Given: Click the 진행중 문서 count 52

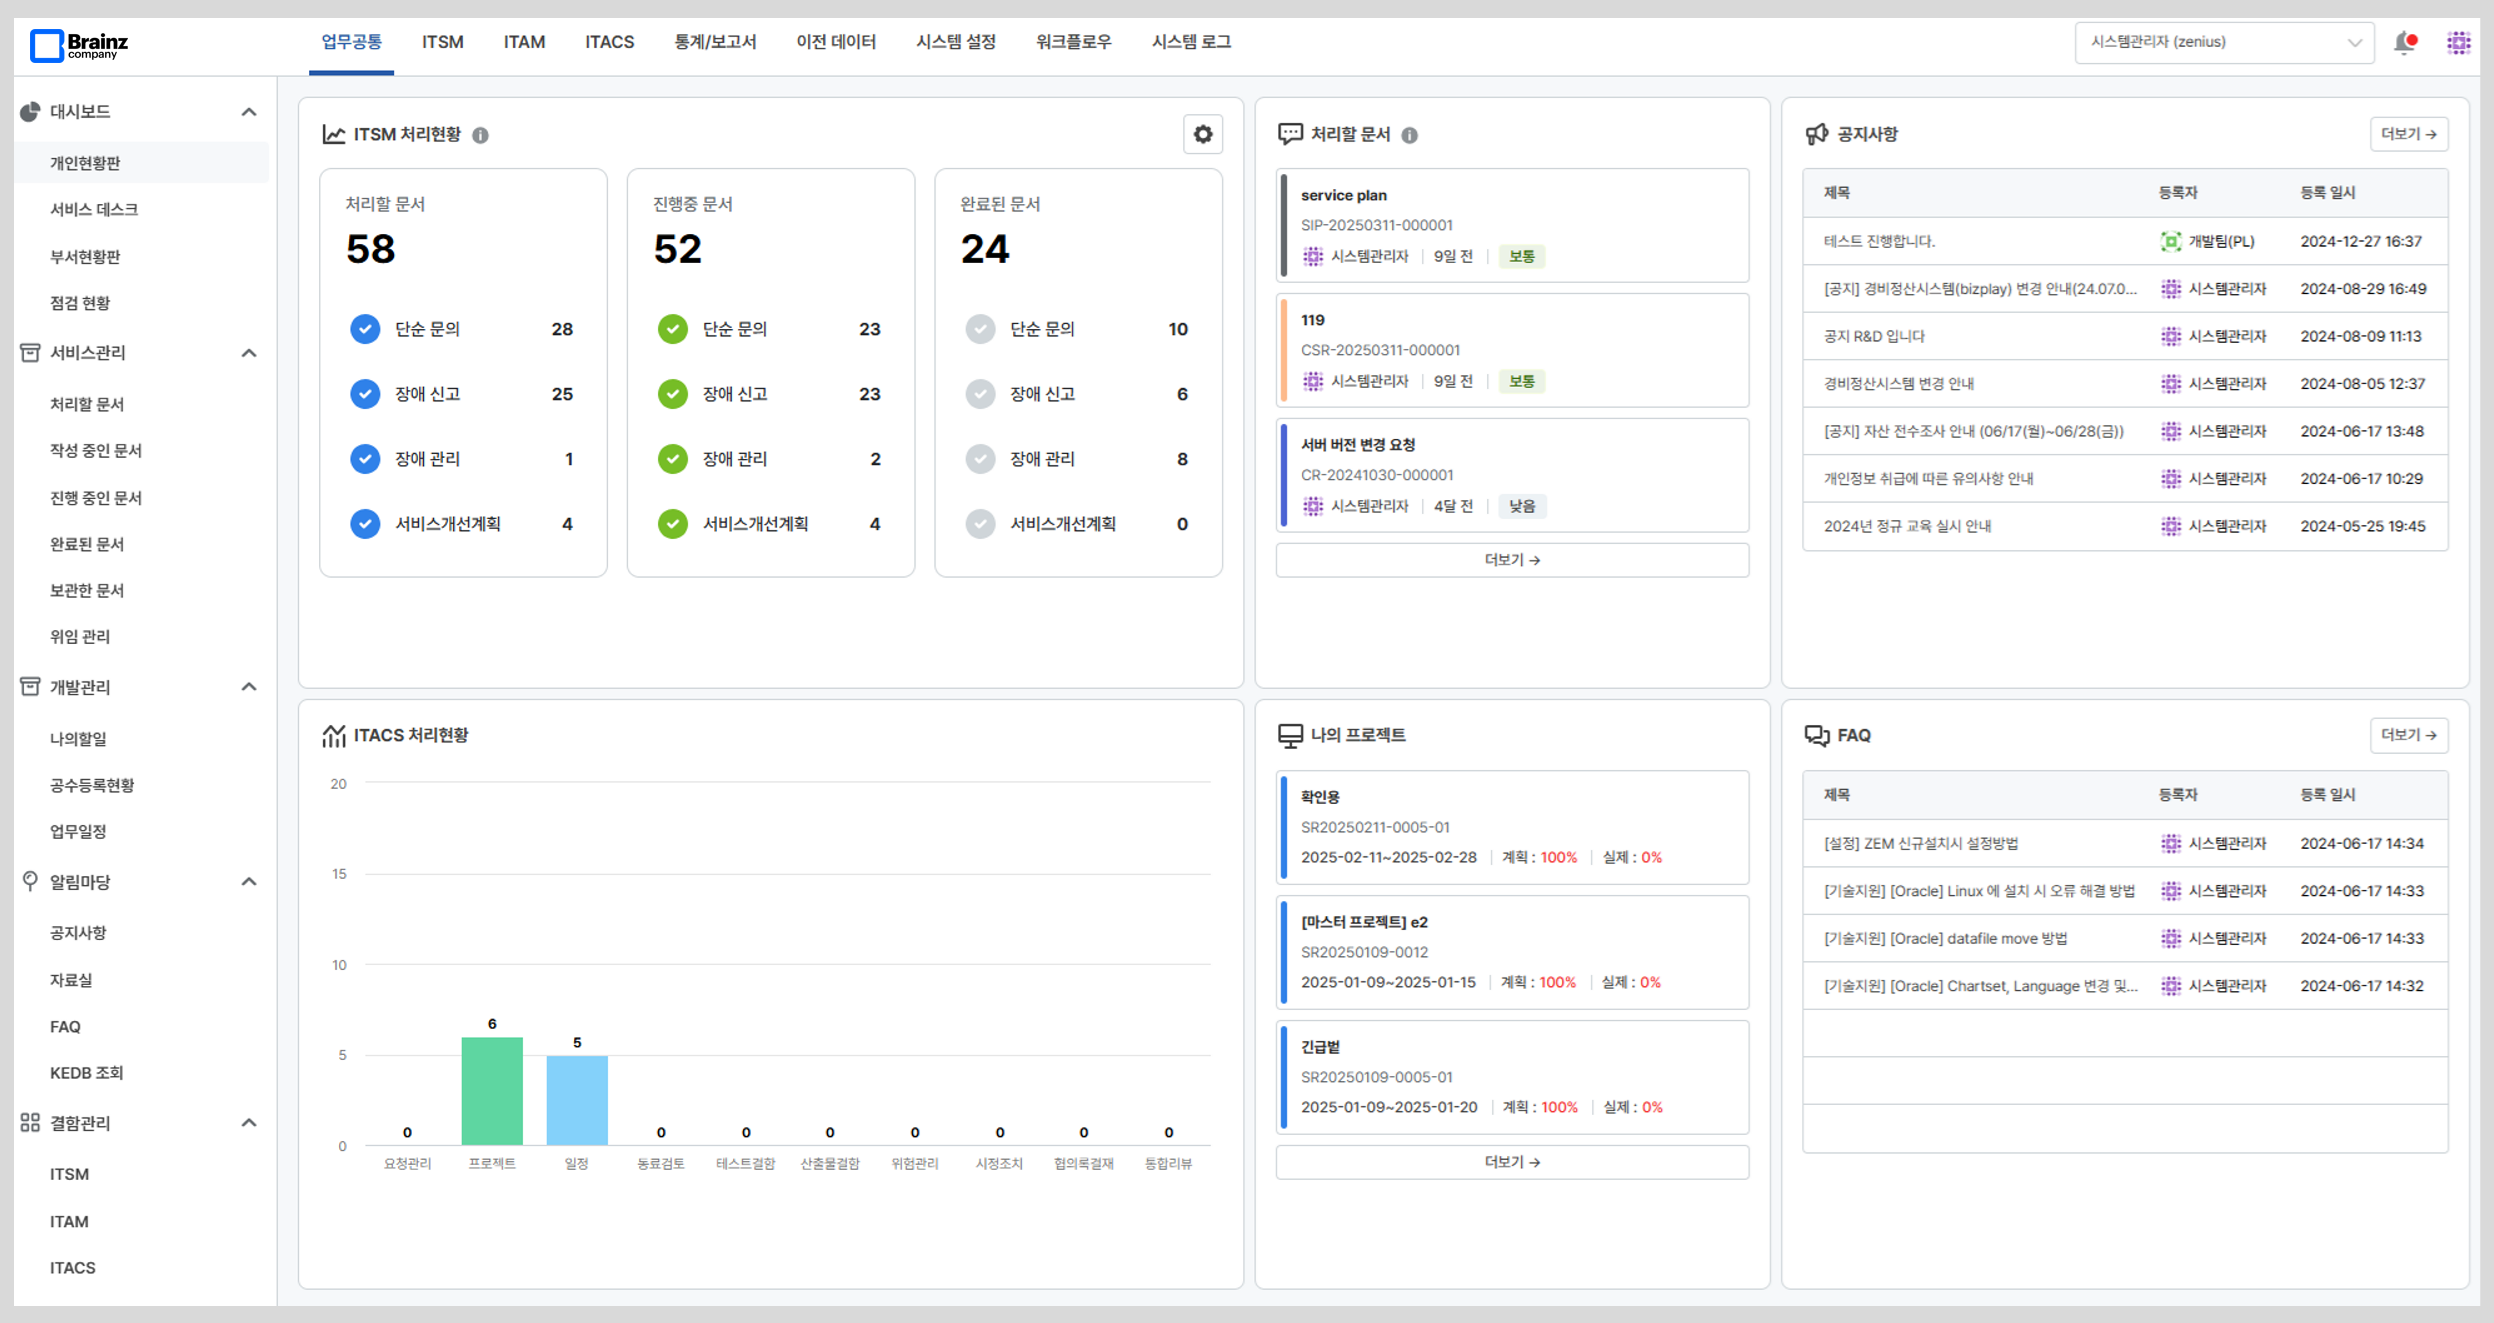Looking at the screenshot, I should coord(678,249).
